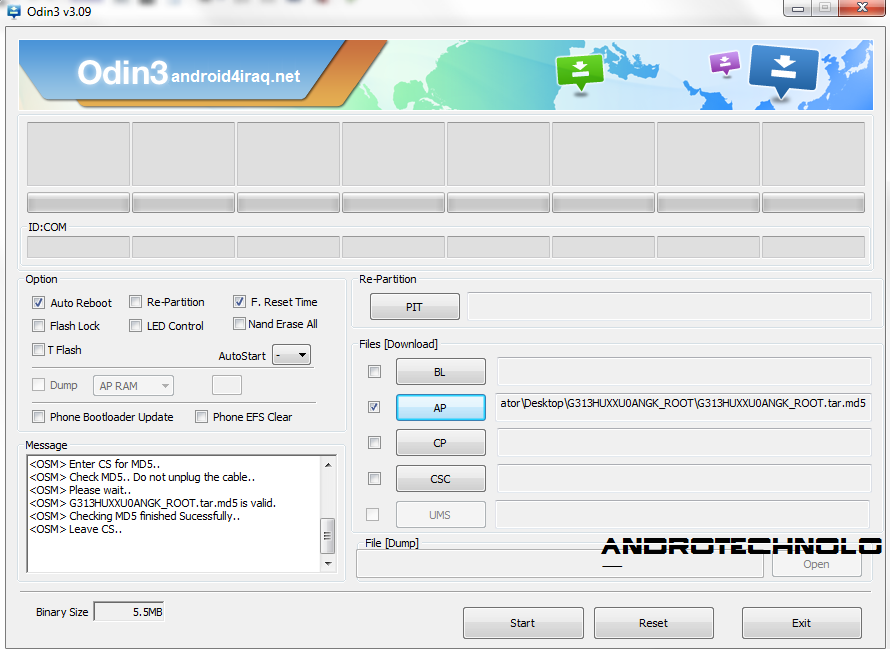This screenshot has width=890, height=649.
Task: Click the Message log scroll up arrow
Action: pos(328,465)
